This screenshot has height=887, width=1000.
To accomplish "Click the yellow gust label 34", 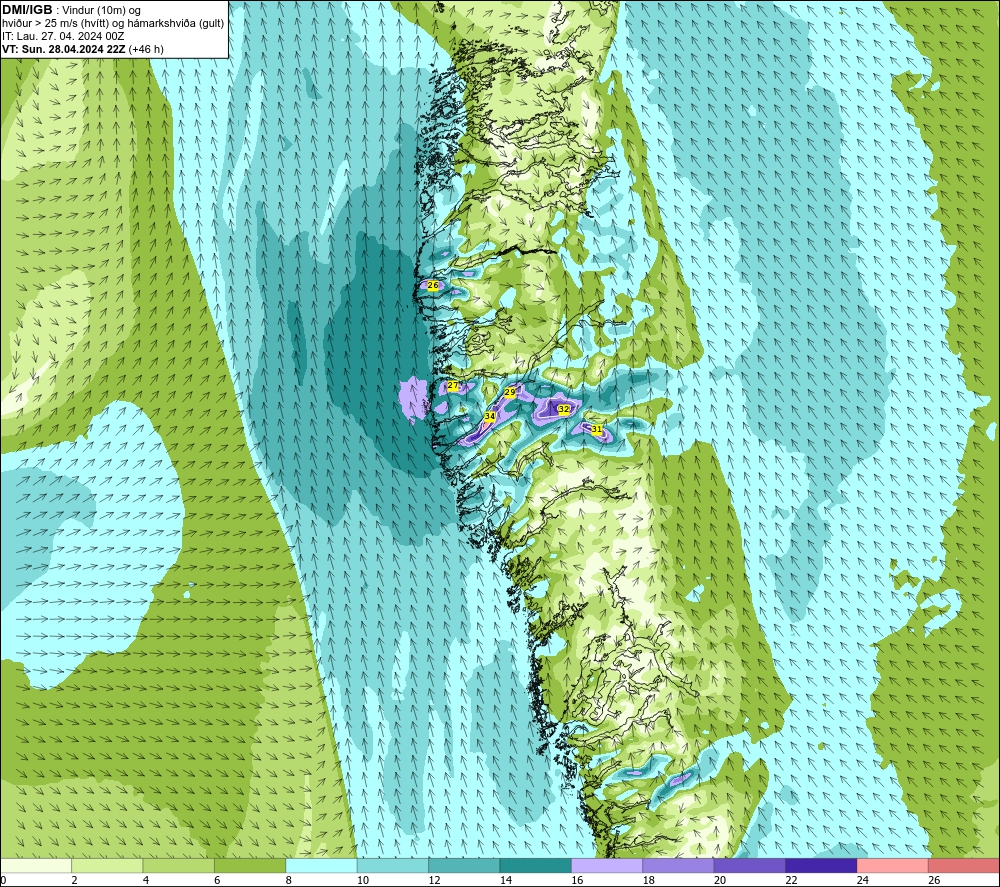I will tap(490, 416).
